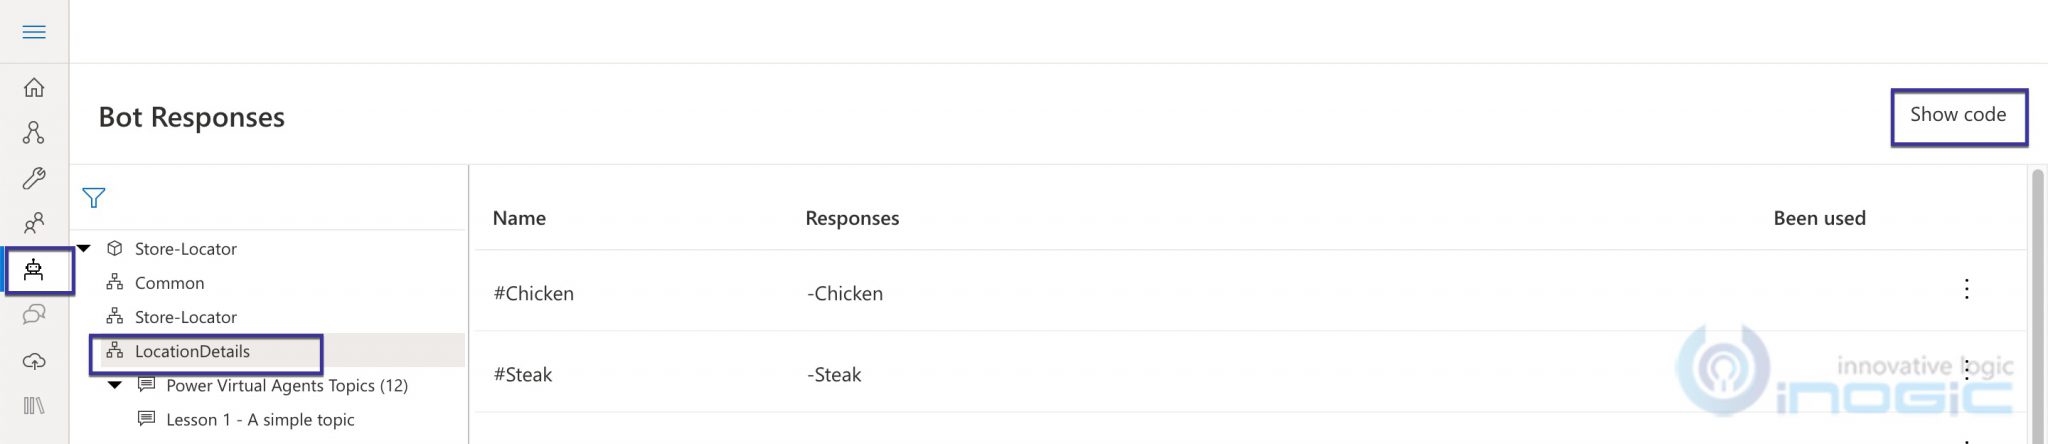Collapse the Store-Locator root tree node
This screenshot has width=2048, height=444.
pos(84,248)
